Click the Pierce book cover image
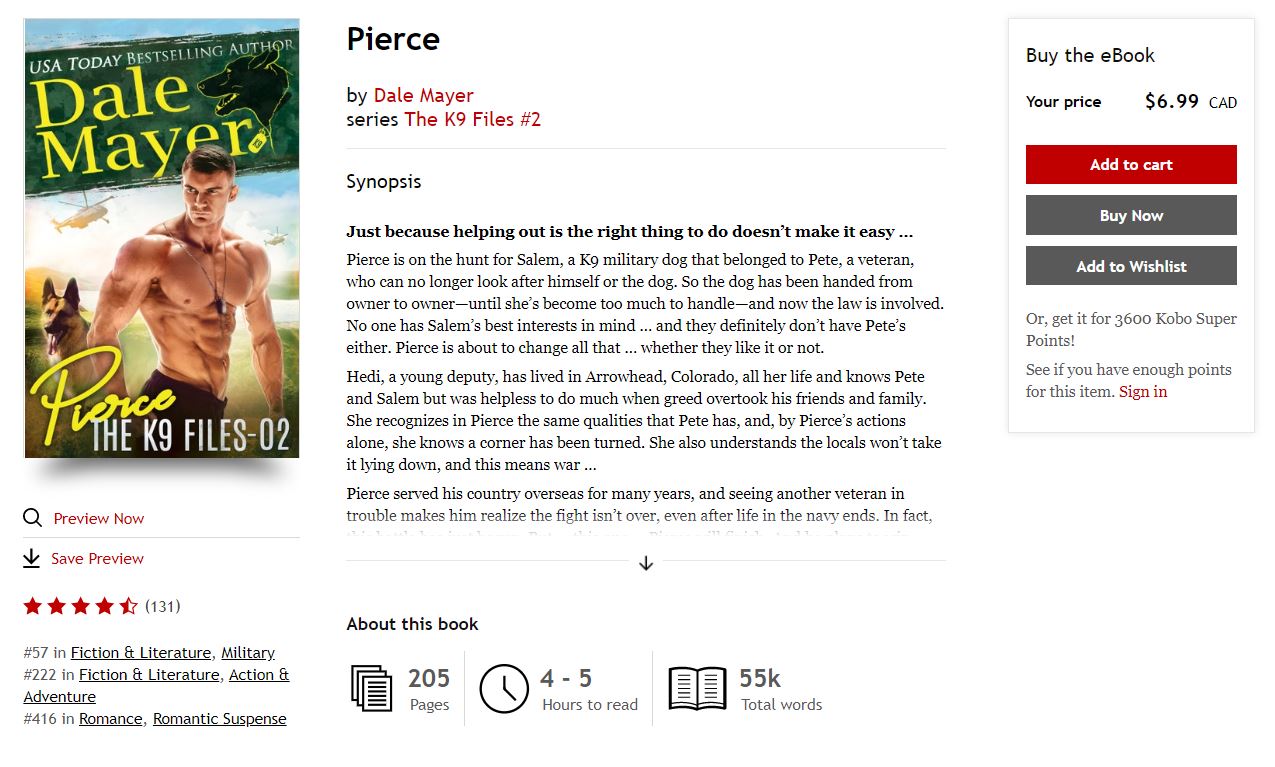 pos(162,238)
